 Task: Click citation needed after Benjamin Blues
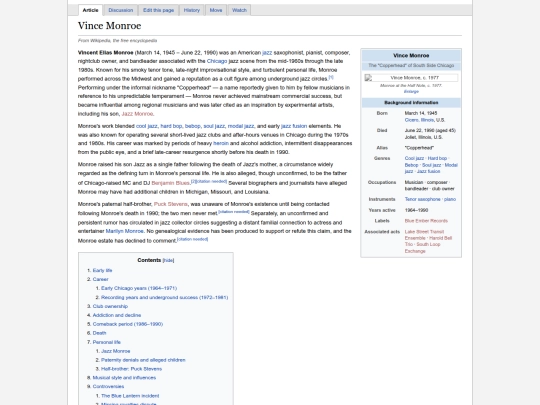pos(211,181)
